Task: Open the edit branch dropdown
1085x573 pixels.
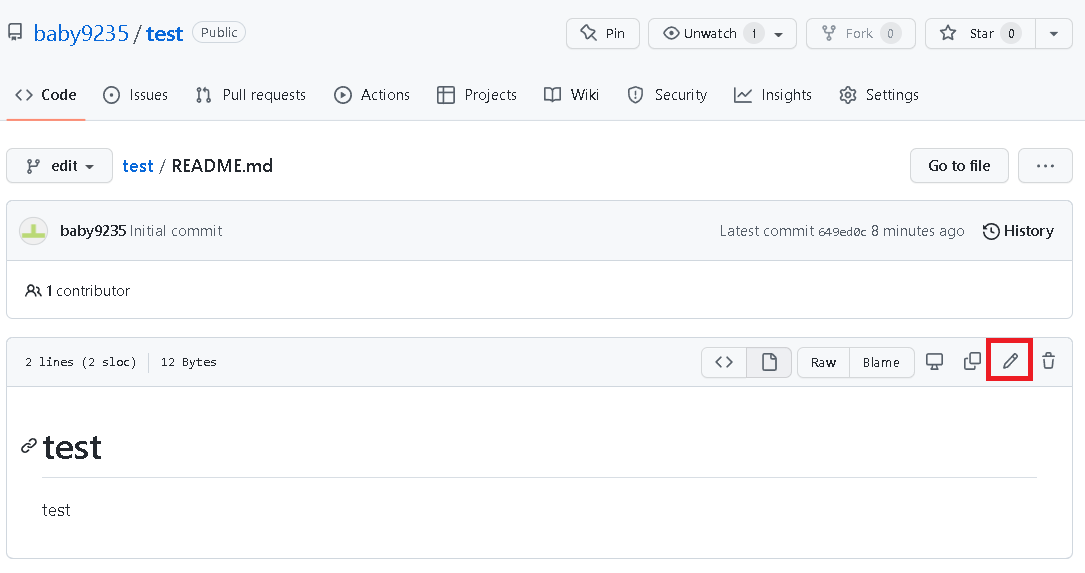Action: (x=60, y=165)
